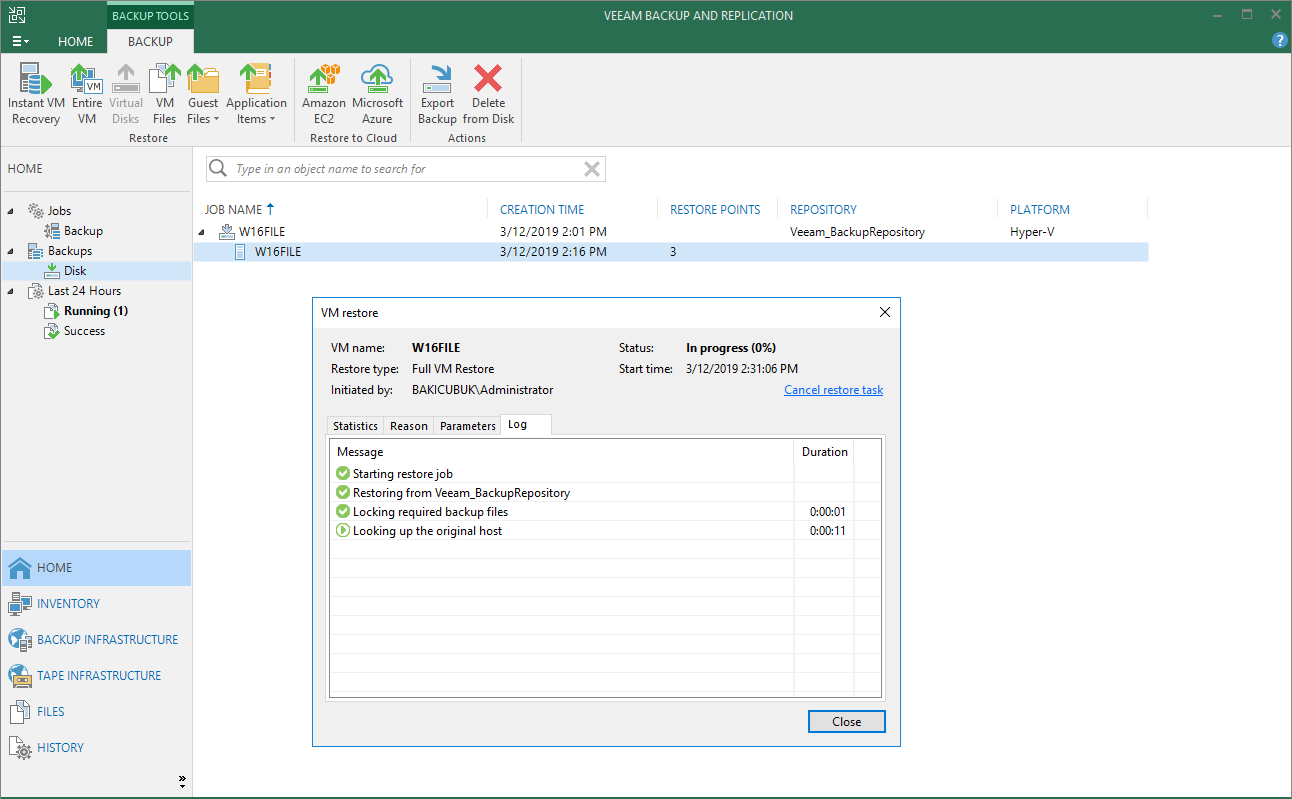Click the Close button in dialog

pos(846,722)
